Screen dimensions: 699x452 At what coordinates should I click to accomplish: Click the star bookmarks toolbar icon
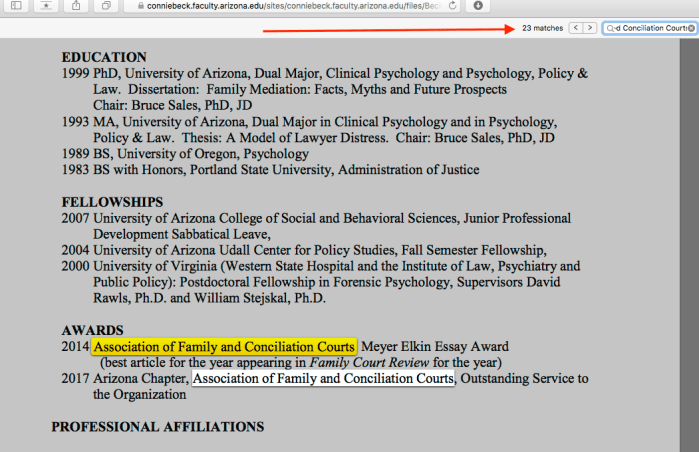click(46, 6)
